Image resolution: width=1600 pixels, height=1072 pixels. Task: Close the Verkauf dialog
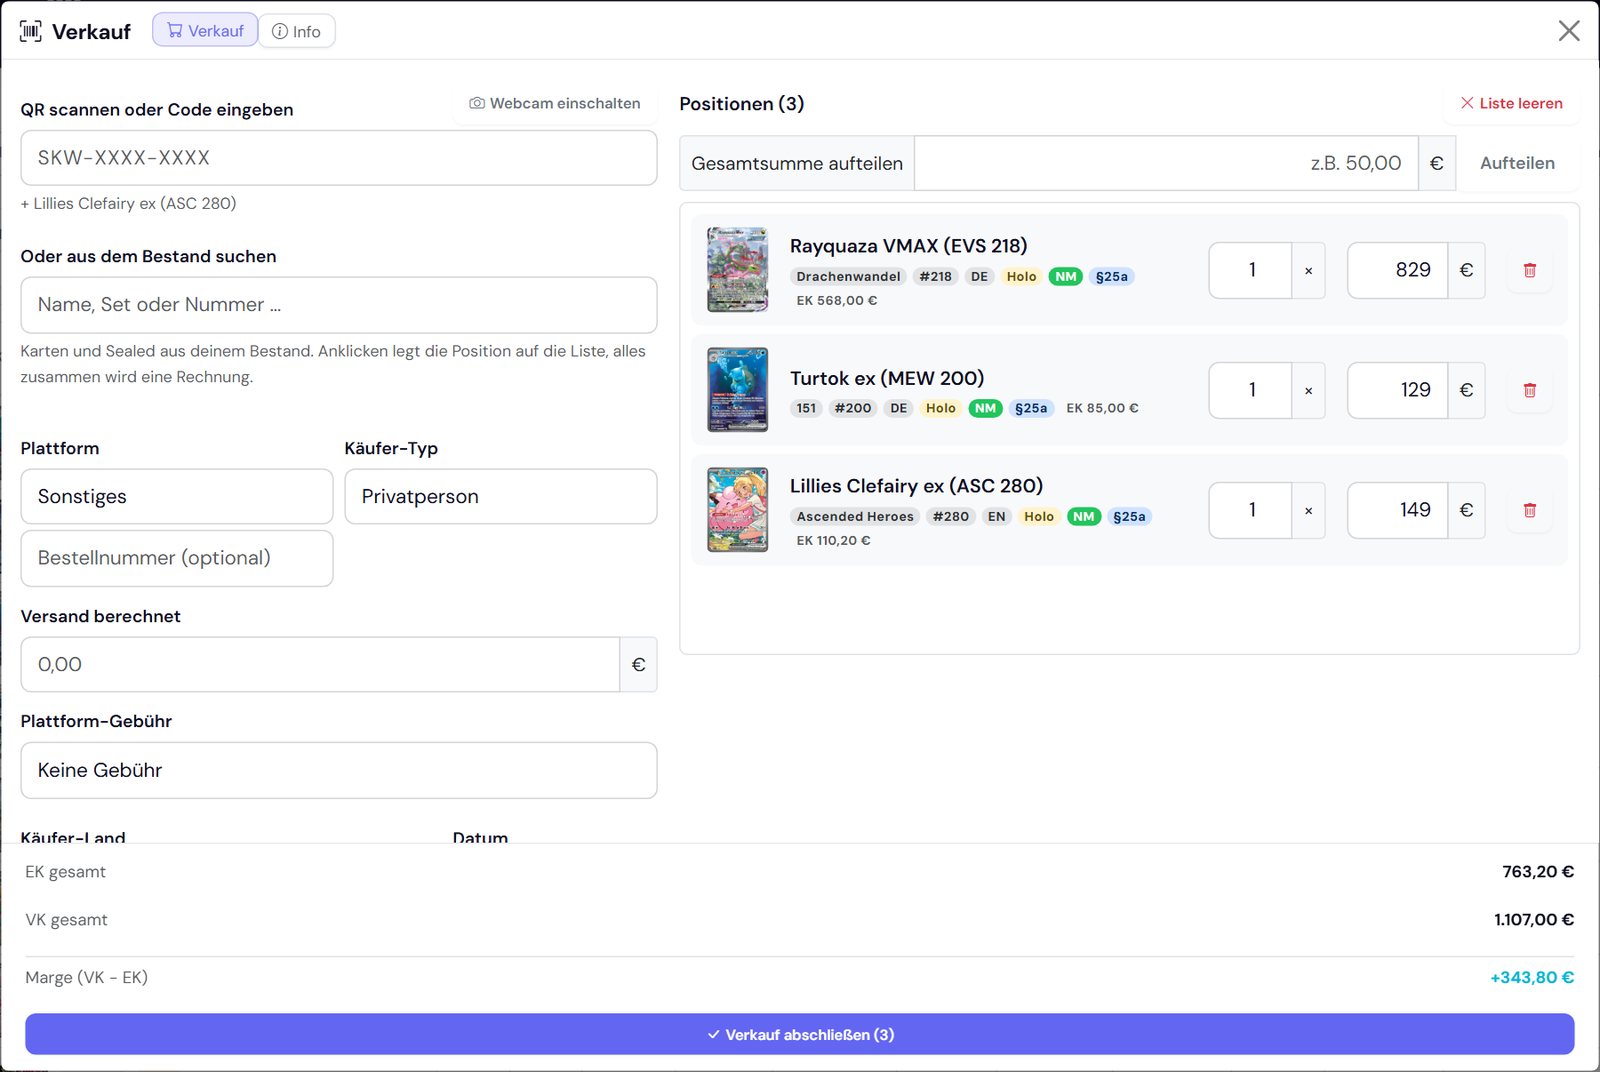(1569, 31)
